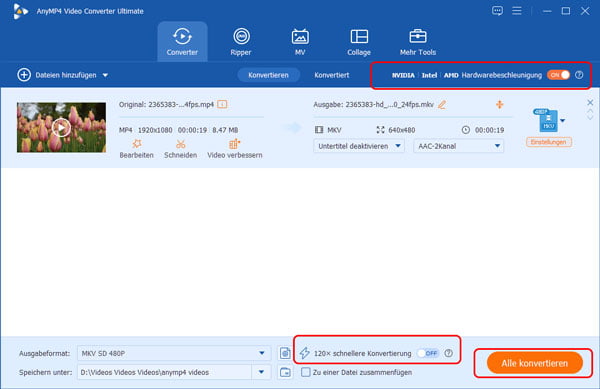Image resolution: width=600 pixels, height=389 pixels.
Task: Open the feedback chat icon in title bar
Action: click(497, 11)
